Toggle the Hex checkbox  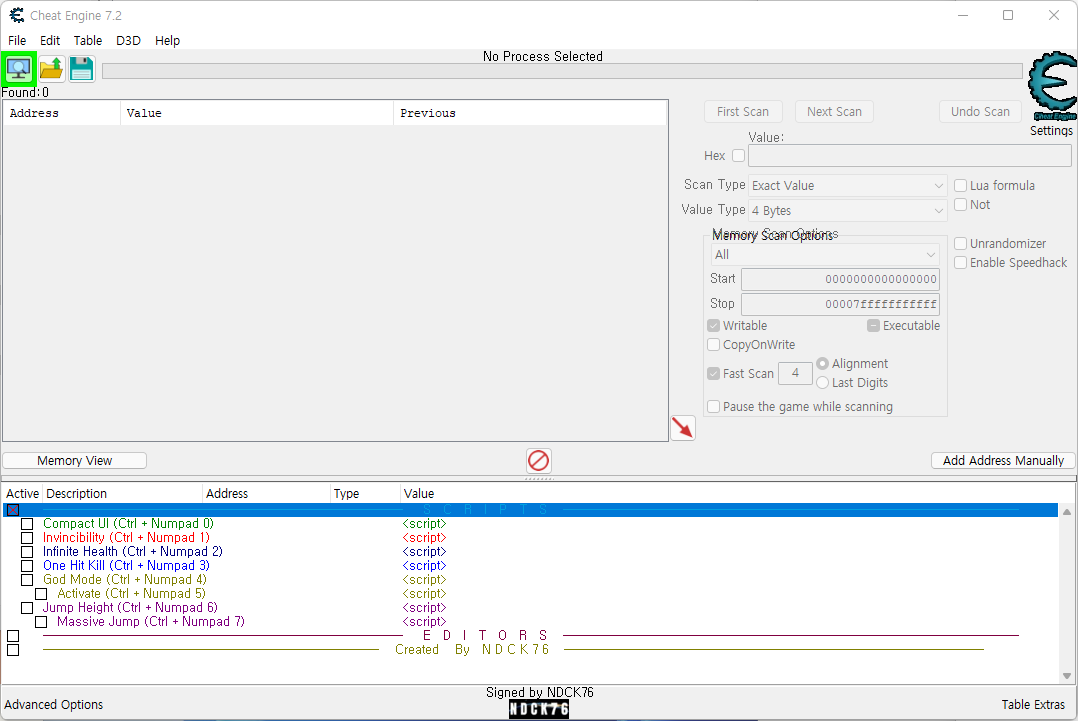coord(738,156)
